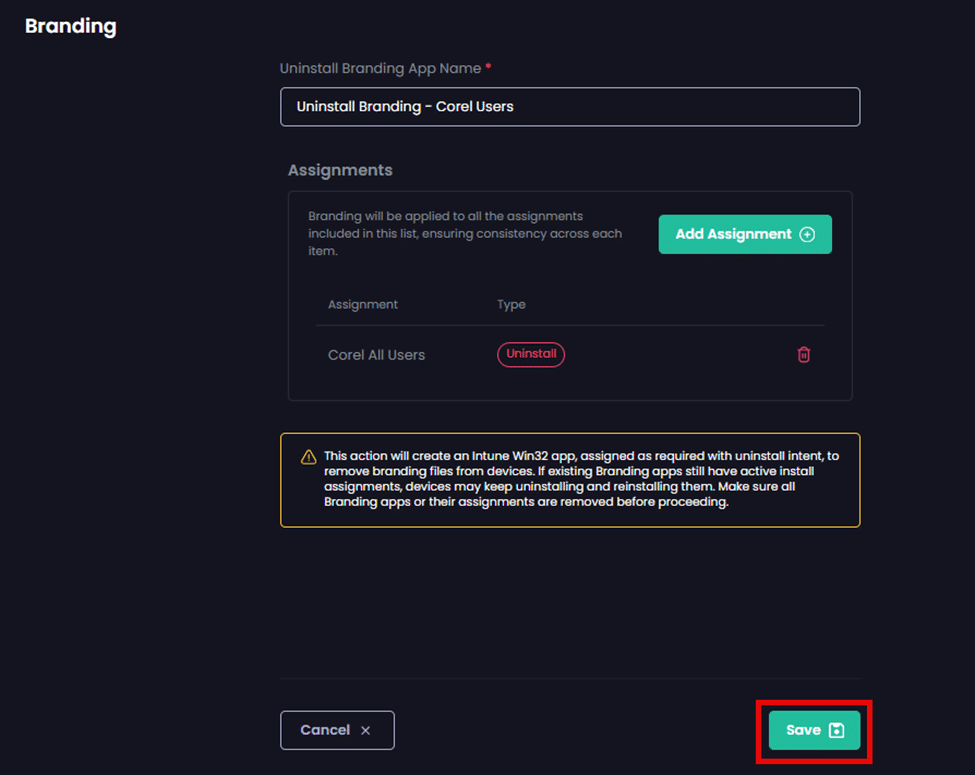Click the floppy disk icon on Save
The image size is (975, 775).
837,730
